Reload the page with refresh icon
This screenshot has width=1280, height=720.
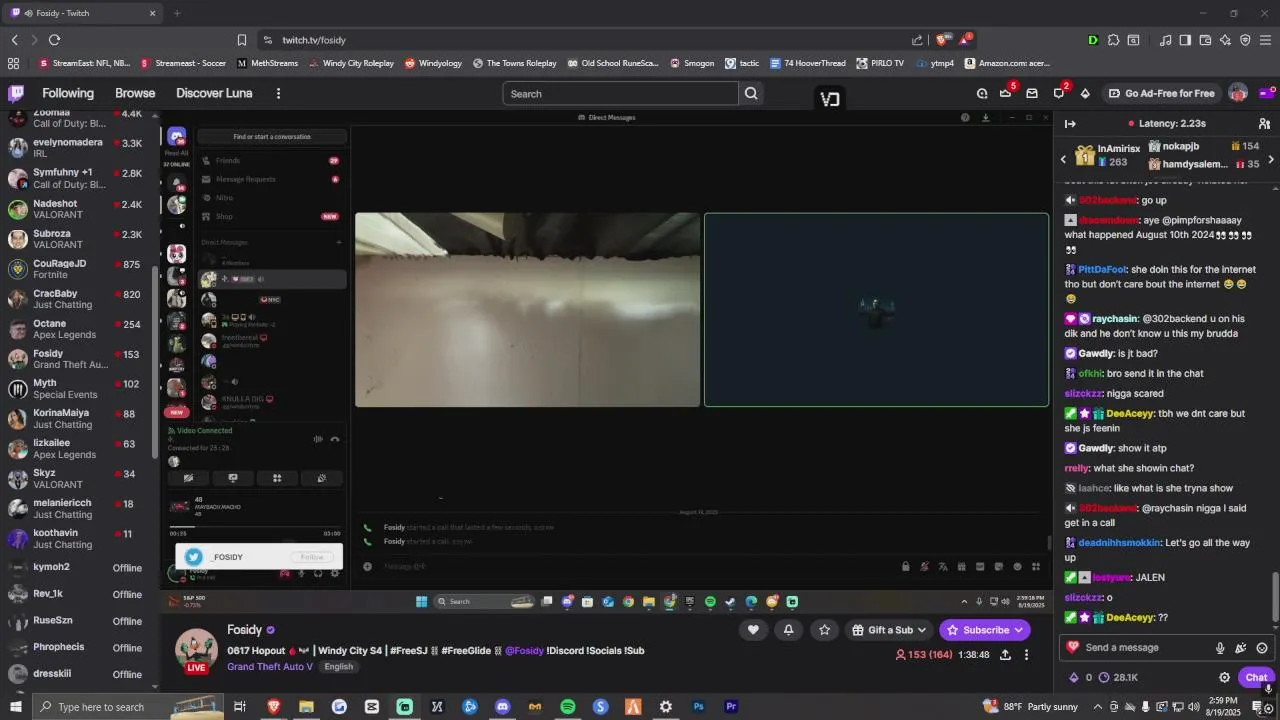coord(54,40)
